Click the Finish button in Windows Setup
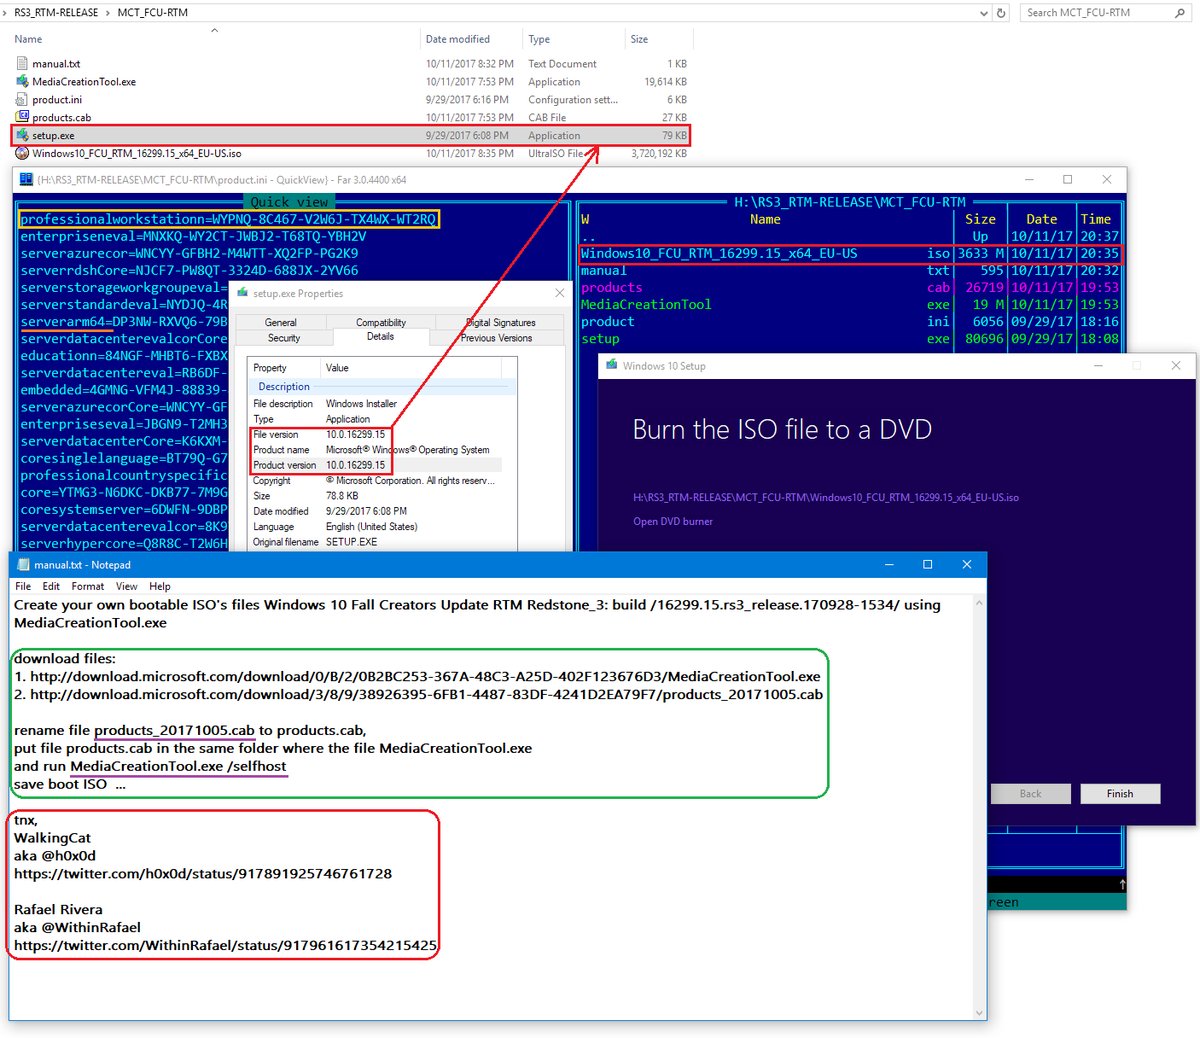Screen dimensions: 1200x1038 pos(1120,794)
